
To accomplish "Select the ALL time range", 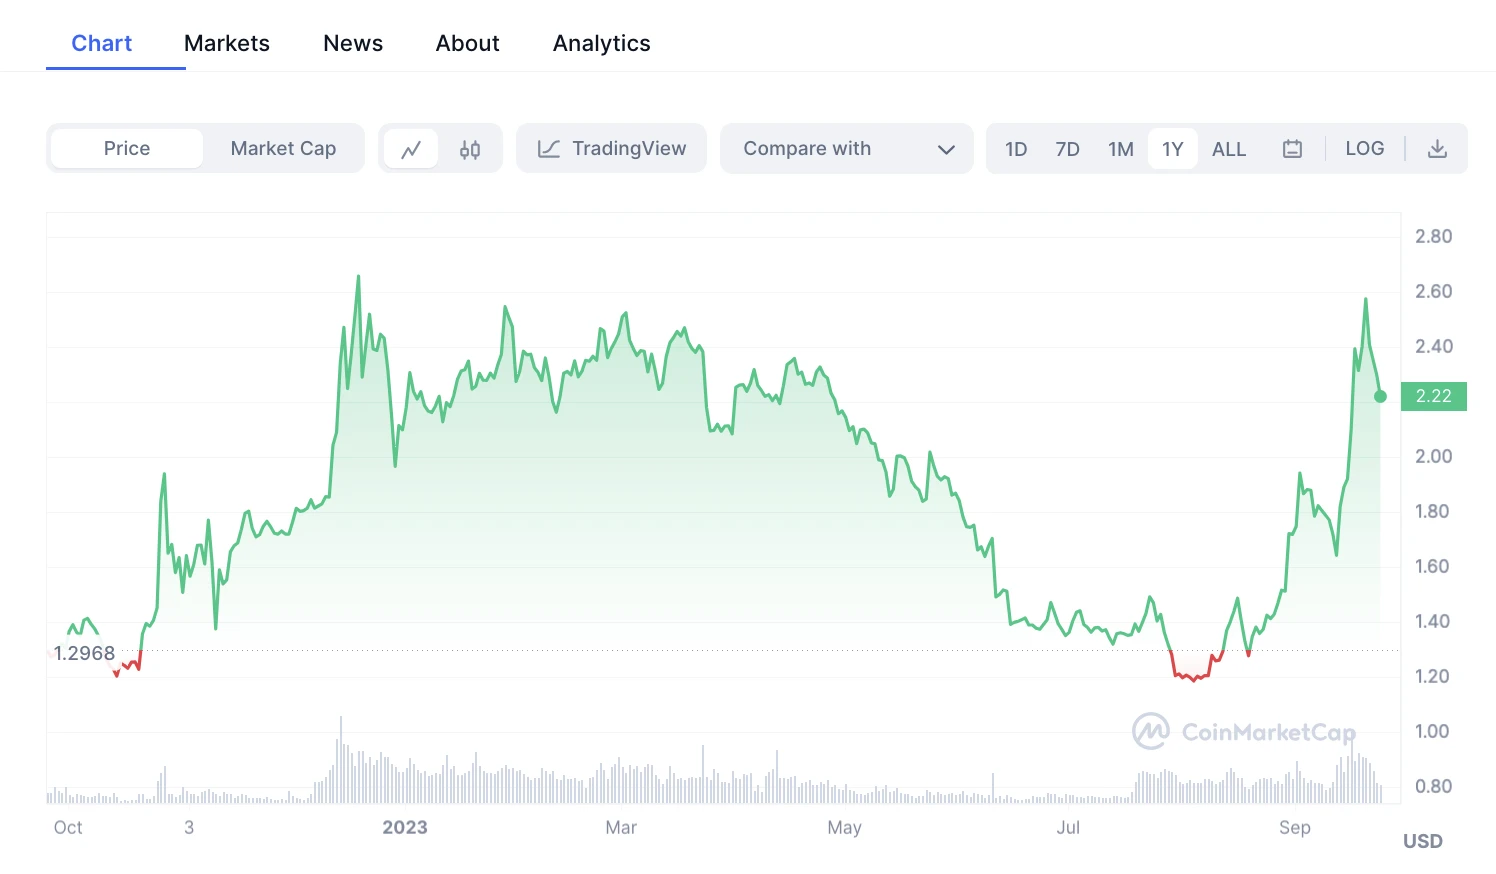I will 1228,149.
